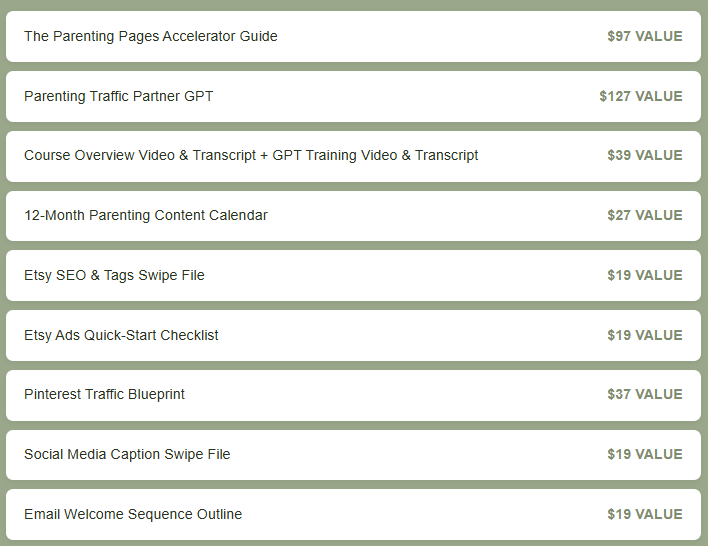Click the $39 VALUE label
Viewport: 708px width, 546px height.
pos(645,155)
